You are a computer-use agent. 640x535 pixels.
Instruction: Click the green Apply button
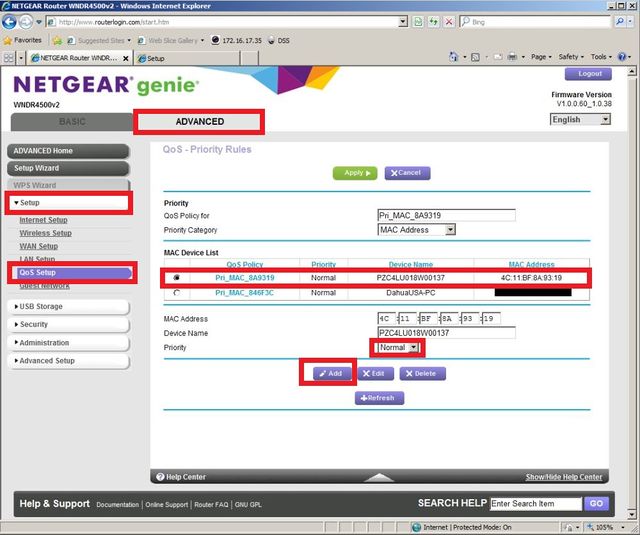tap(355, 173)
